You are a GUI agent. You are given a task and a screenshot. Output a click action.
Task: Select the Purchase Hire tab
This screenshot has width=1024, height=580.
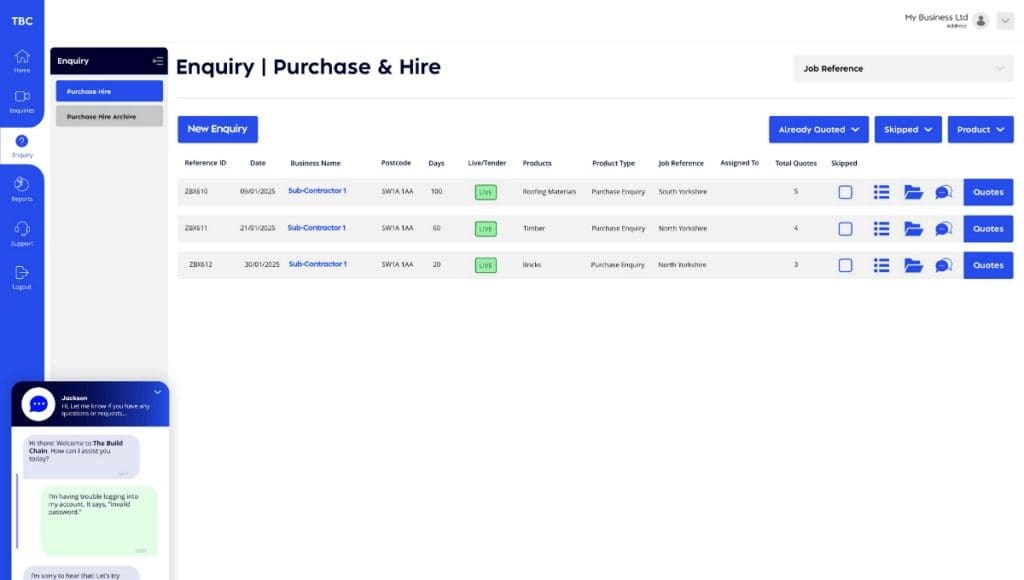109,91
